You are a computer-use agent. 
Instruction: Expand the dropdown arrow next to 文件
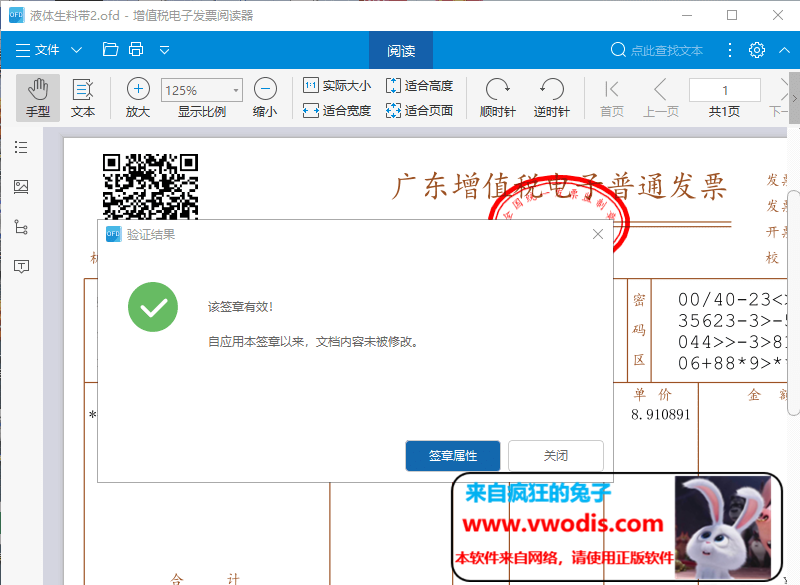click(77, 50)
